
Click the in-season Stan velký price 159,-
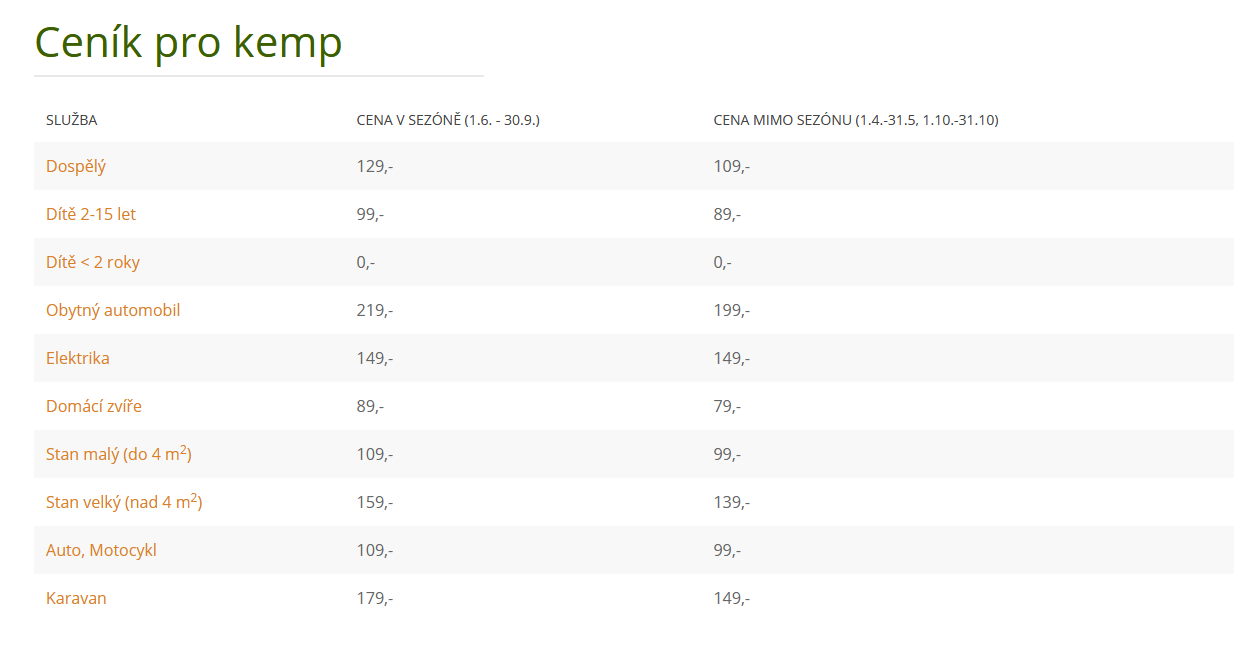pyautogui.click(x=375, y=502)
